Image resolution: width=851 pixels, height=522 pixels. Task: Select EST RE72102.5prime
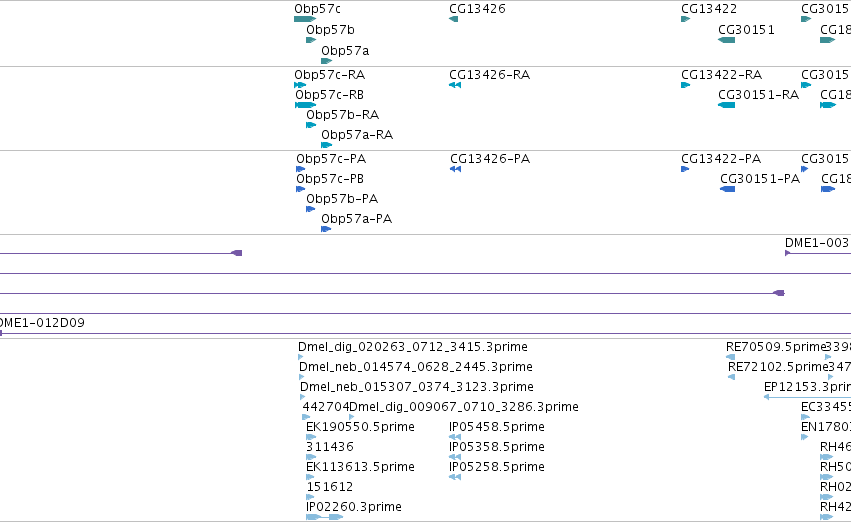778,367
